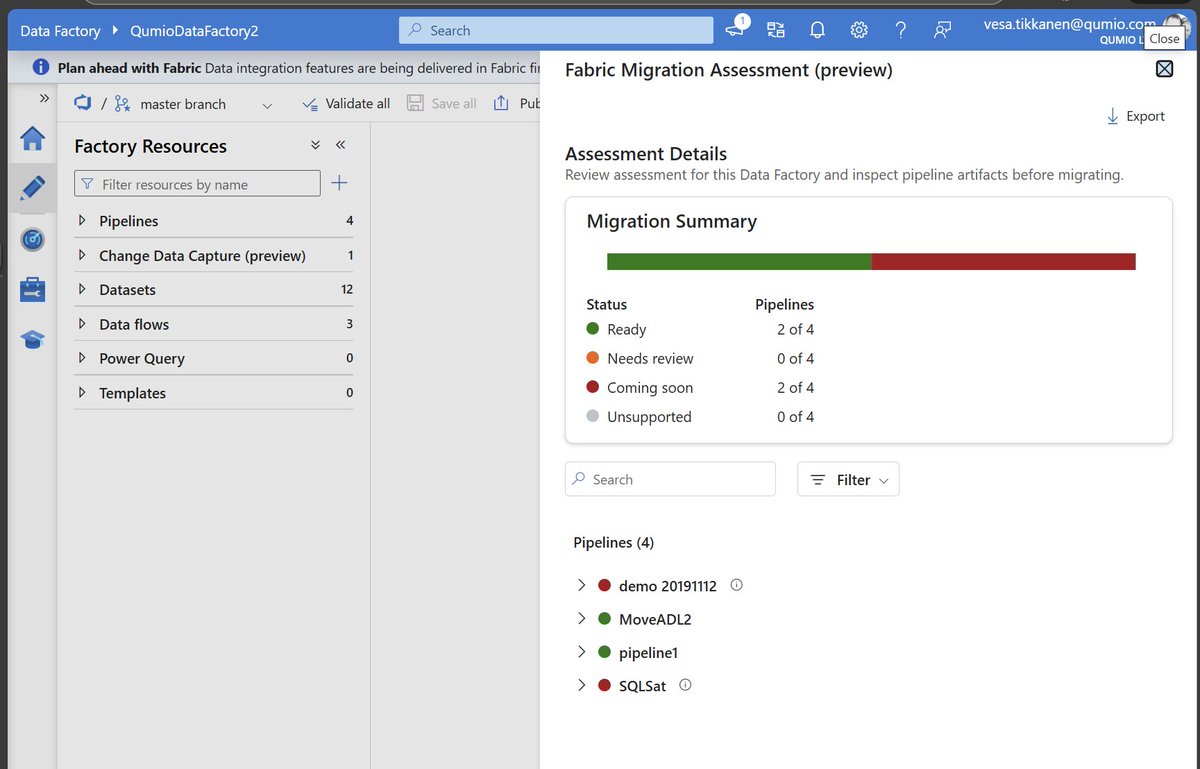Click red Coming soon segment of bar

click(x=1004, y=261)
